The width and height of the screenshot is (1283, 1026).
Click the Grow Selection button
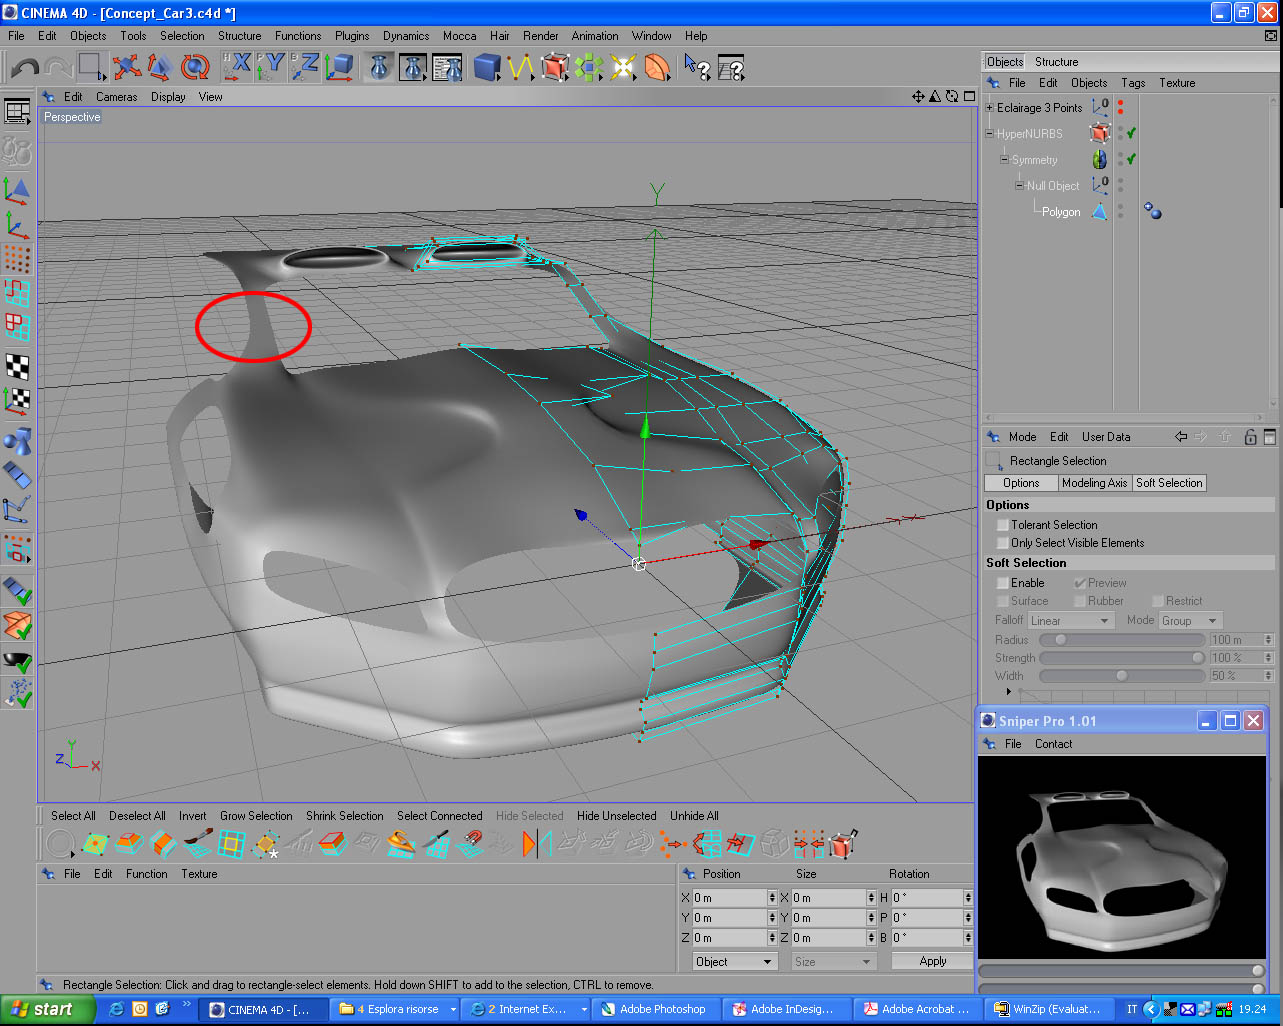(256, 815)
